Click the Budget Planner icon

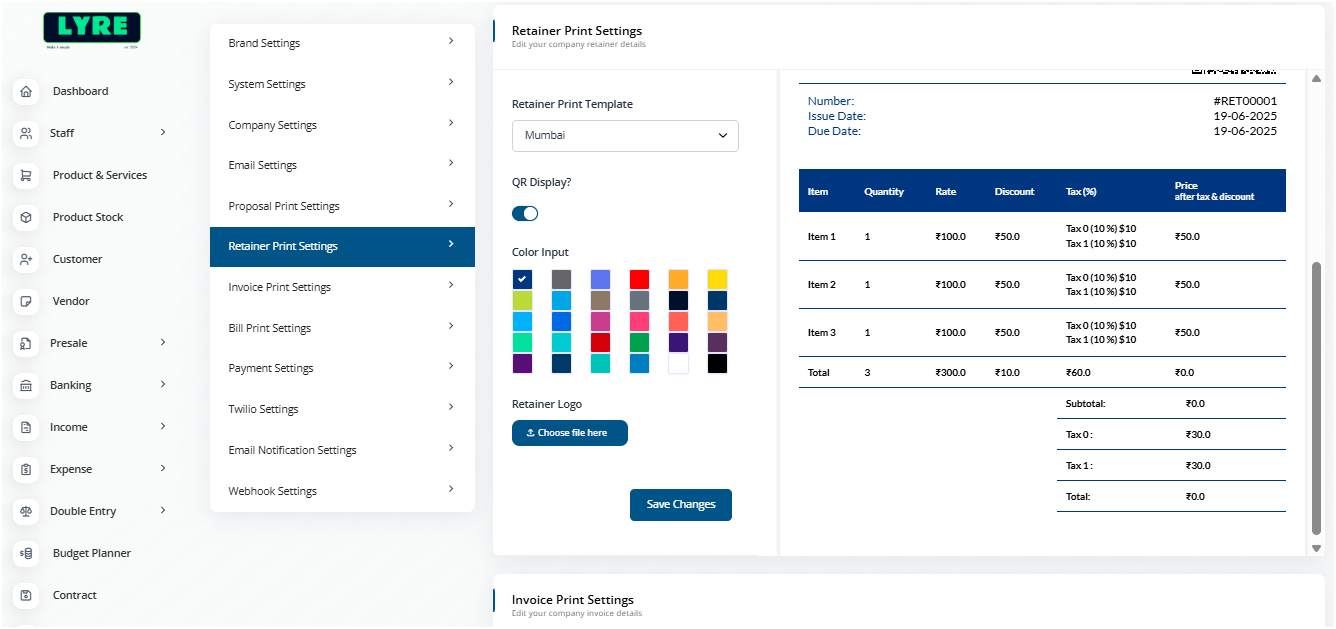[26, 553]
